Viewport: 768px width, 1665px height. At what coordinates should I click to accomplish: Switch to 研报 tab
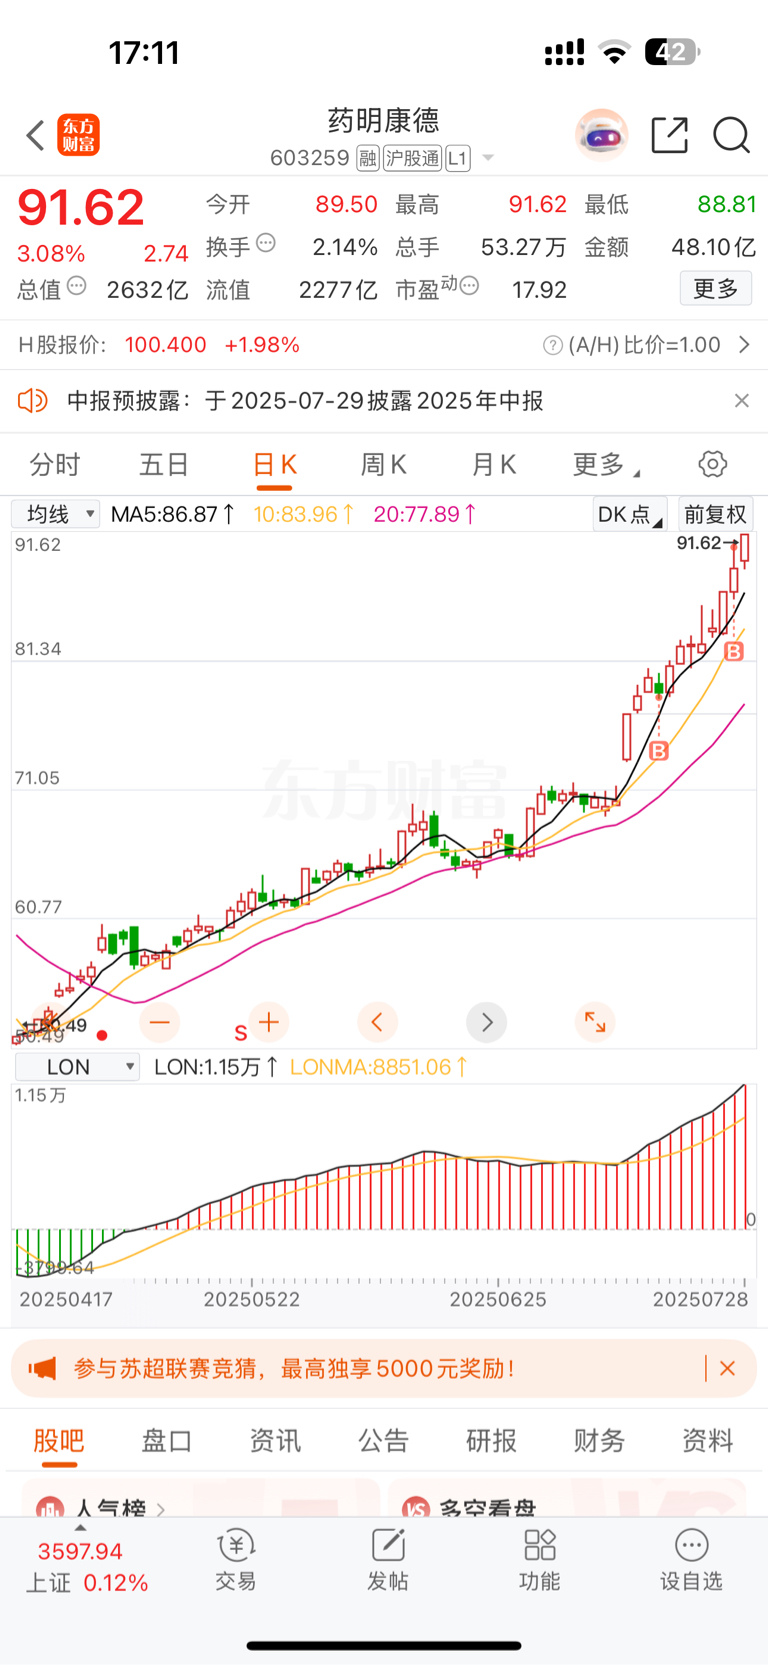click(x=492, y=1441)
